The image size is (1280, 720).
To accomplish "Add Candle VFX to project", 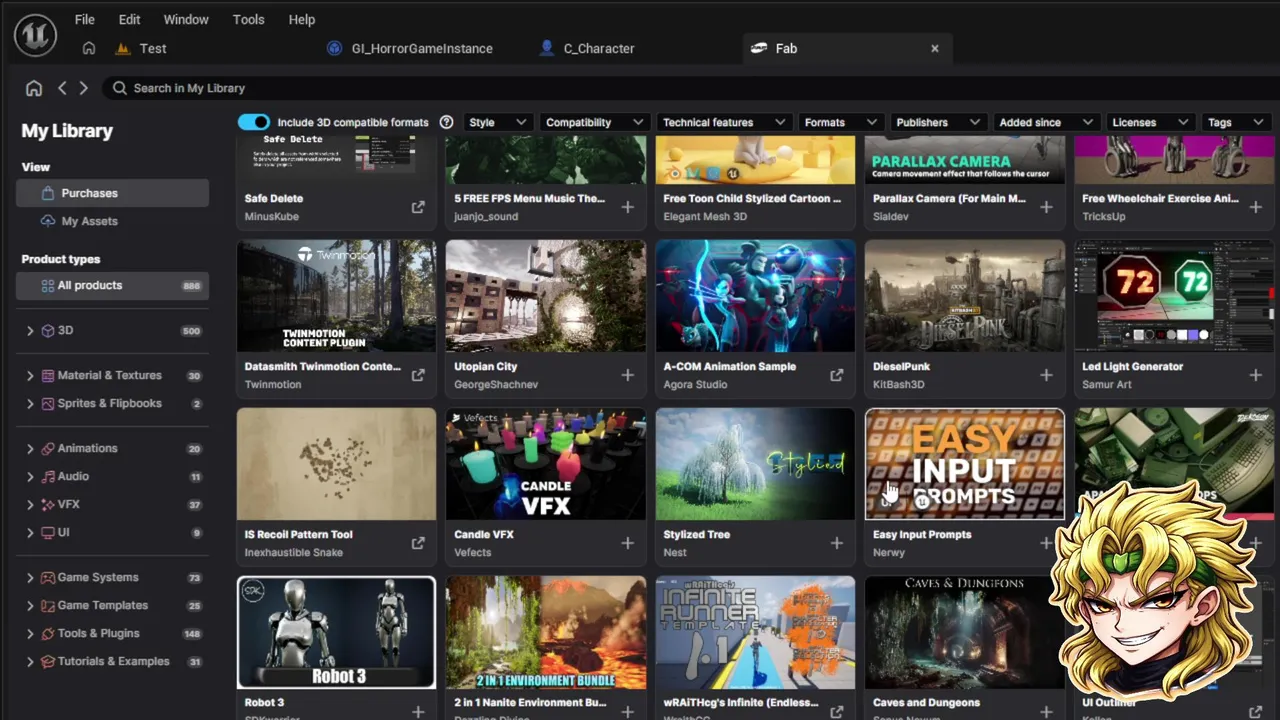I will click(x=627, y=543).
